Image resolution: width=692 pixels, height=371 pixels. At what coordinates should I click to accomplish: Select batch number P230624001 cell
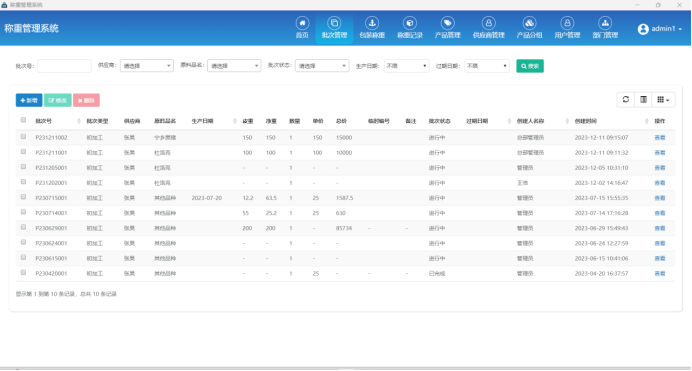tap(51, 243)
